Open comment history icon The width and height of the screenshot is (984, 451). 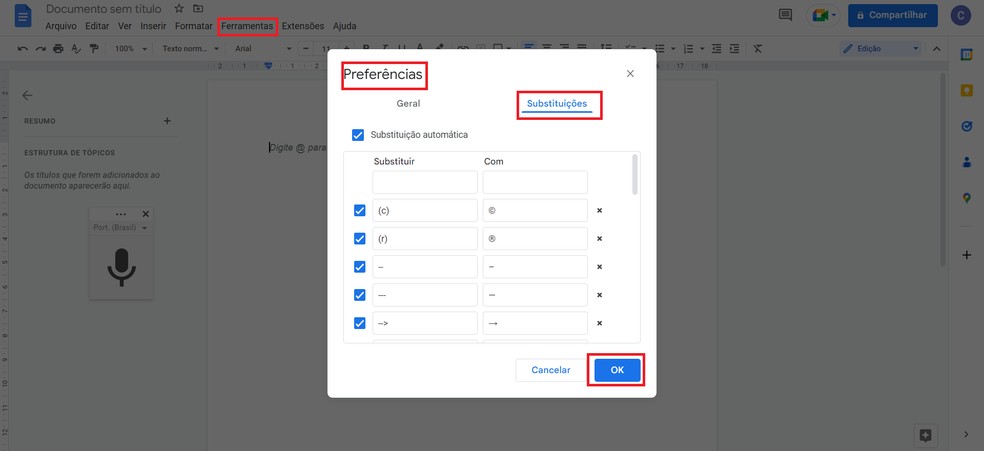[785, 15]
